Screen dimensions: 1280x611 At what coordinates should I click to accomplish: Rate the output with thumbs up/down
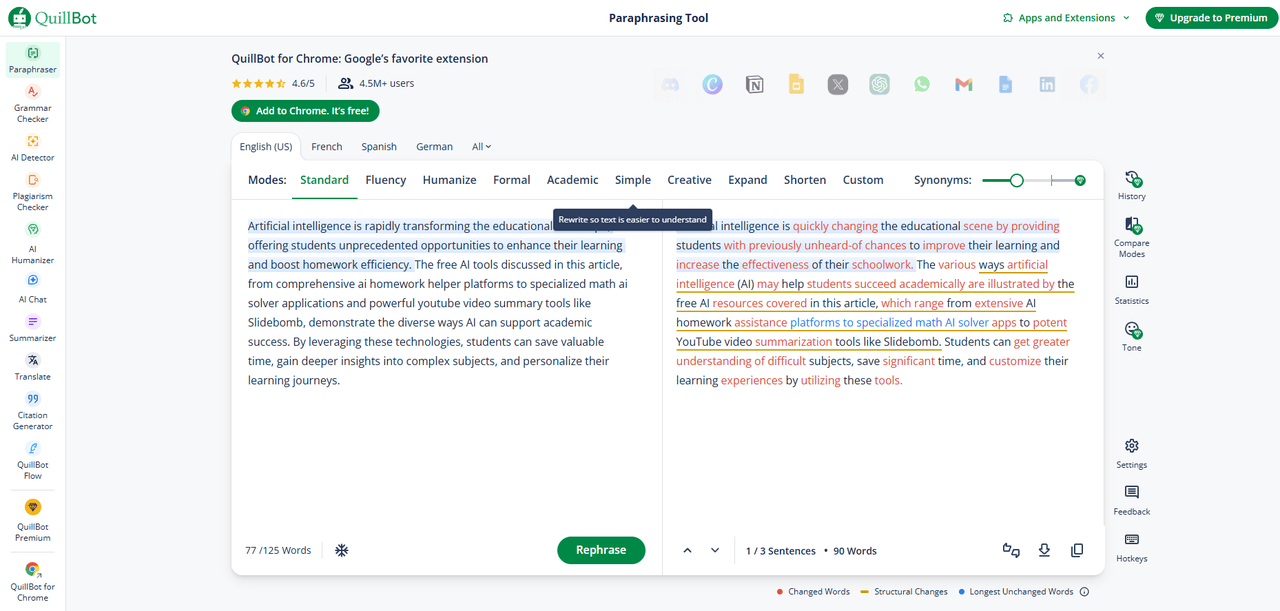1010,550
